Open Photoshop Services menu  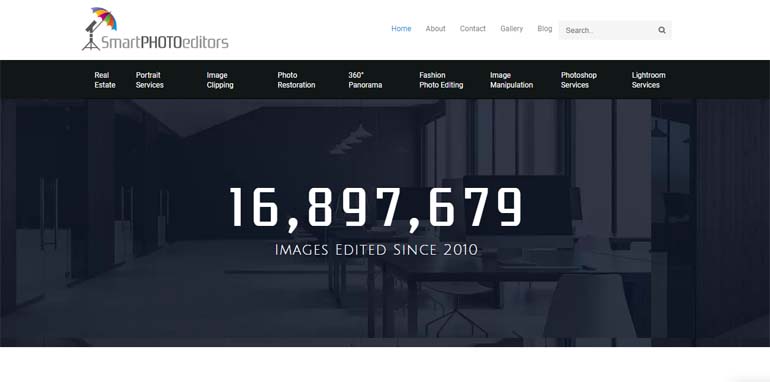578,80
